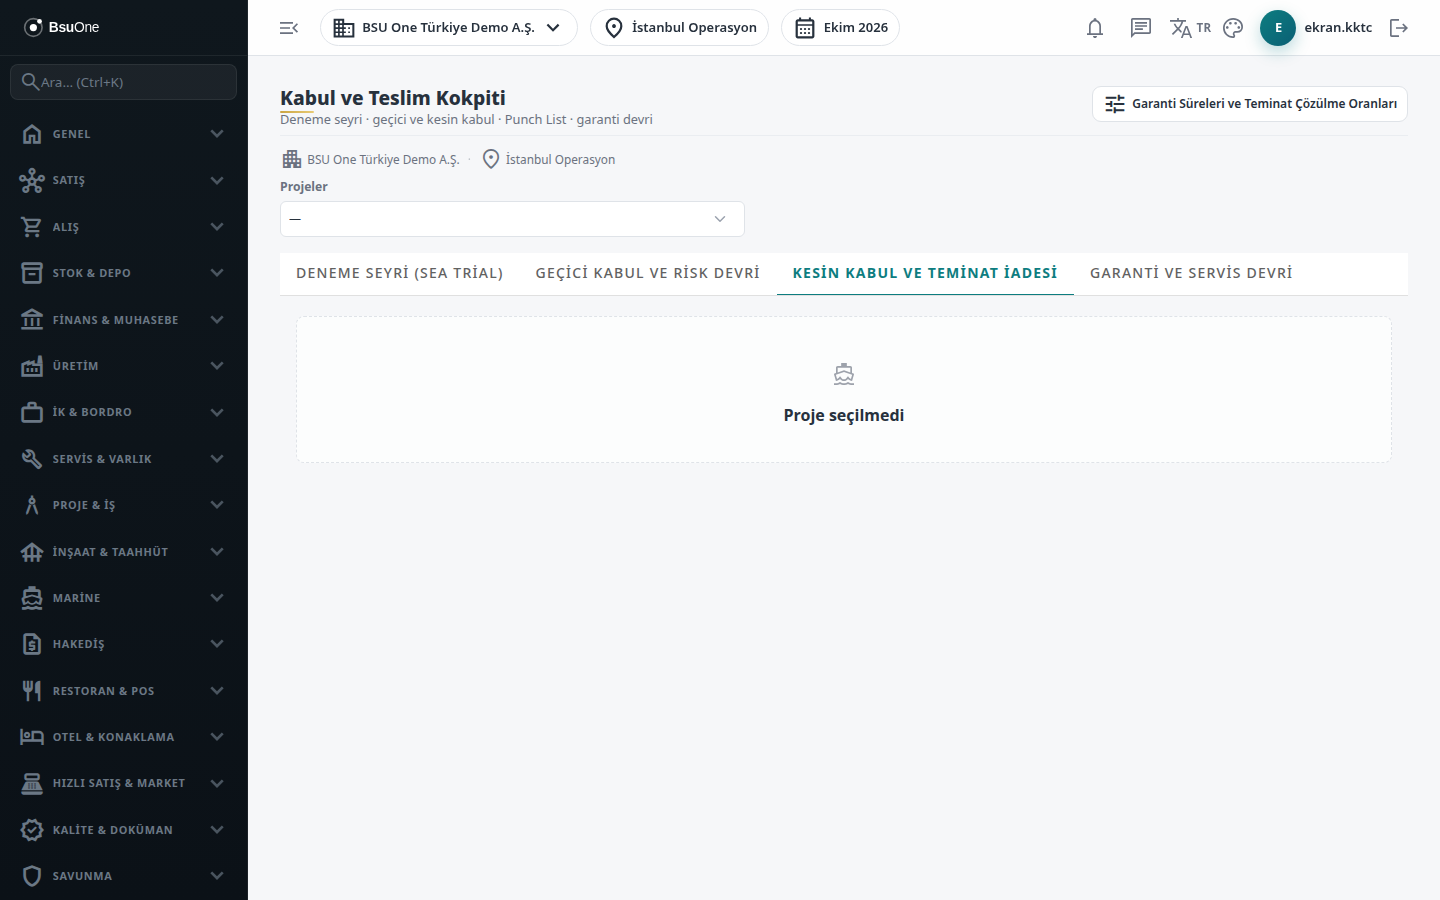Open the company selector BSU One Türkiye Demo A.Ş.
This screenshot has width=1440, height=900.
pyautogui.click(x=449, y=28)
